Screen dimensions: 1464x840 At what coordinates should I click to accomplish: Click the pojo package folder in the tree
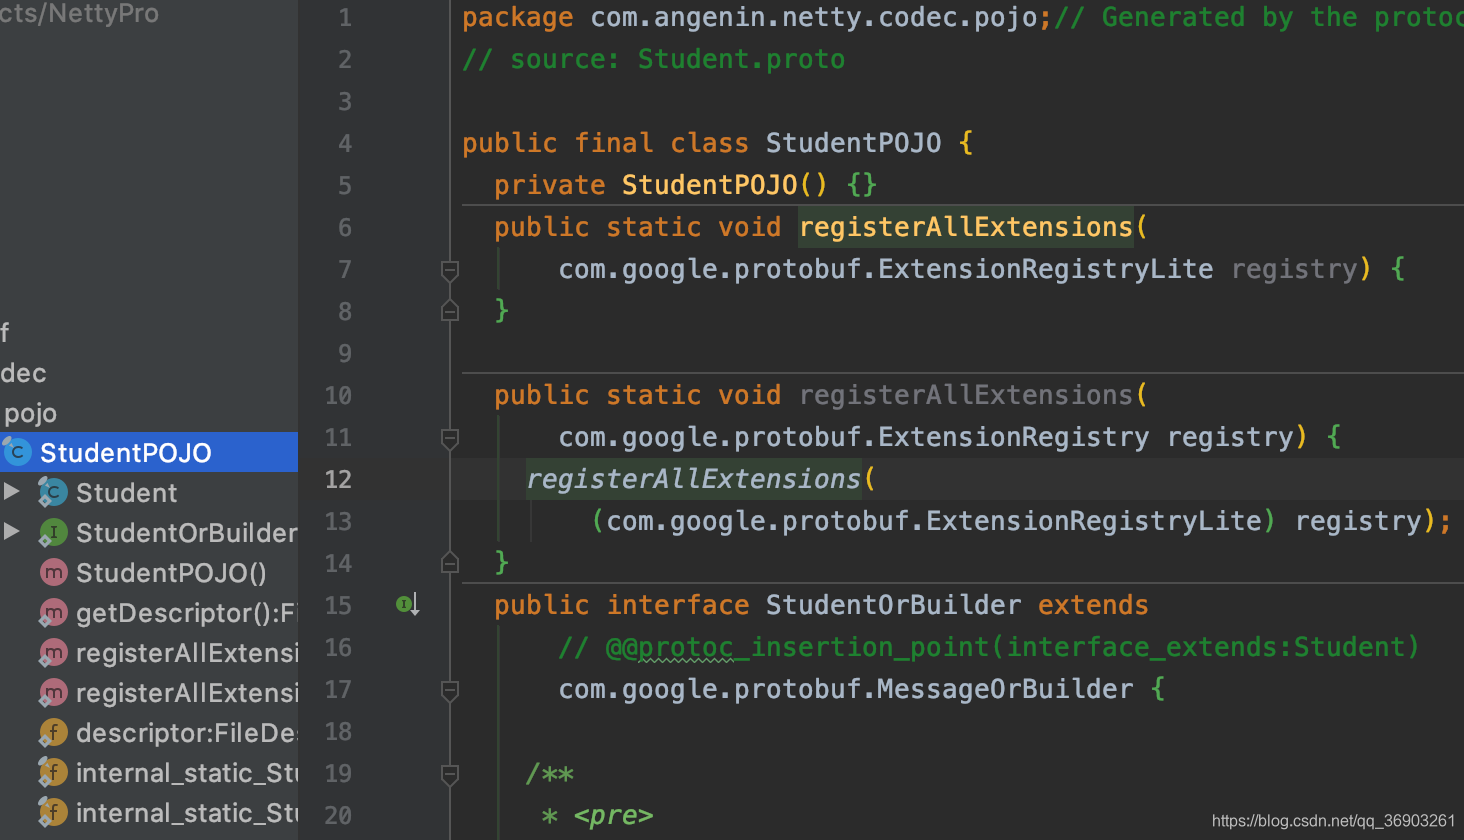pyautogui.click(x=30, y=413)
